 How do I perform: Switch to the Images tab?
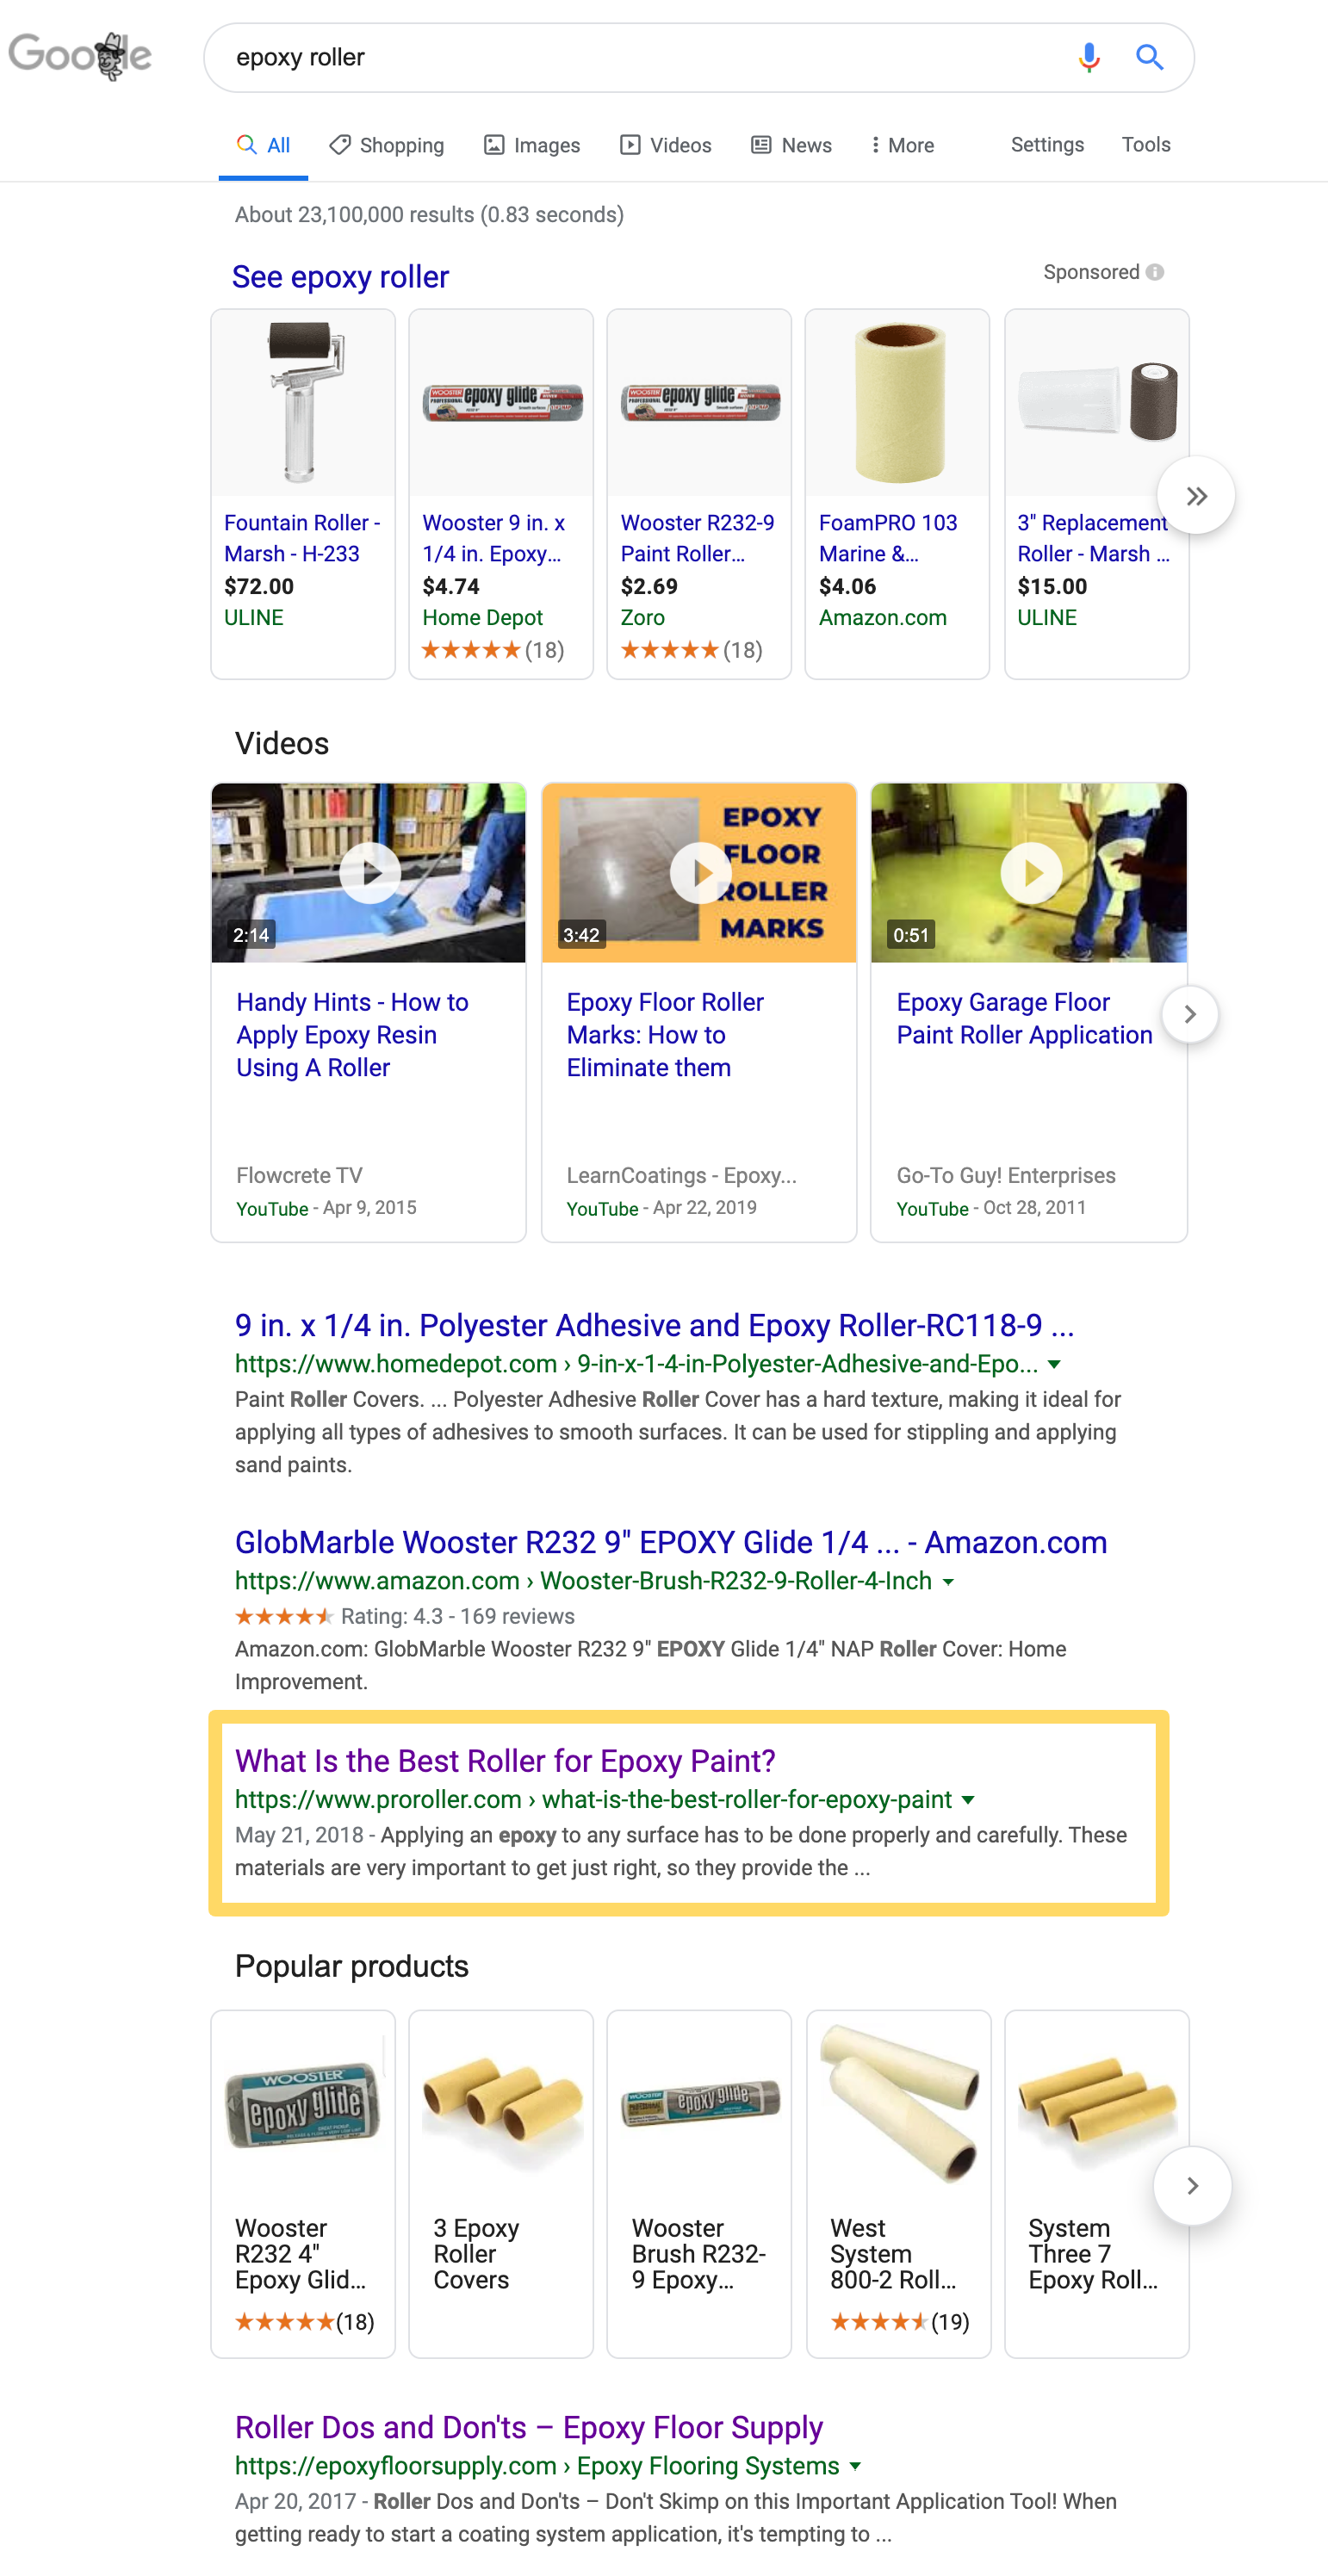(532, 145)
